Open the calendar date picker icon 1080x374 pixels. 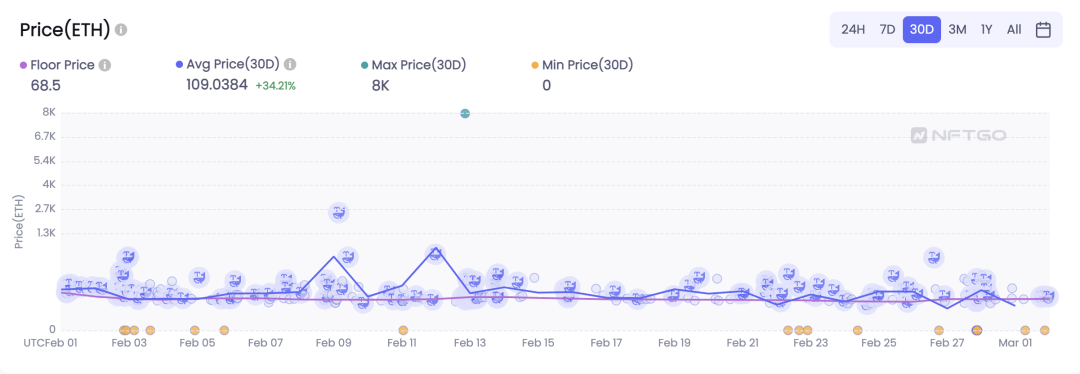coord(1043,30)
